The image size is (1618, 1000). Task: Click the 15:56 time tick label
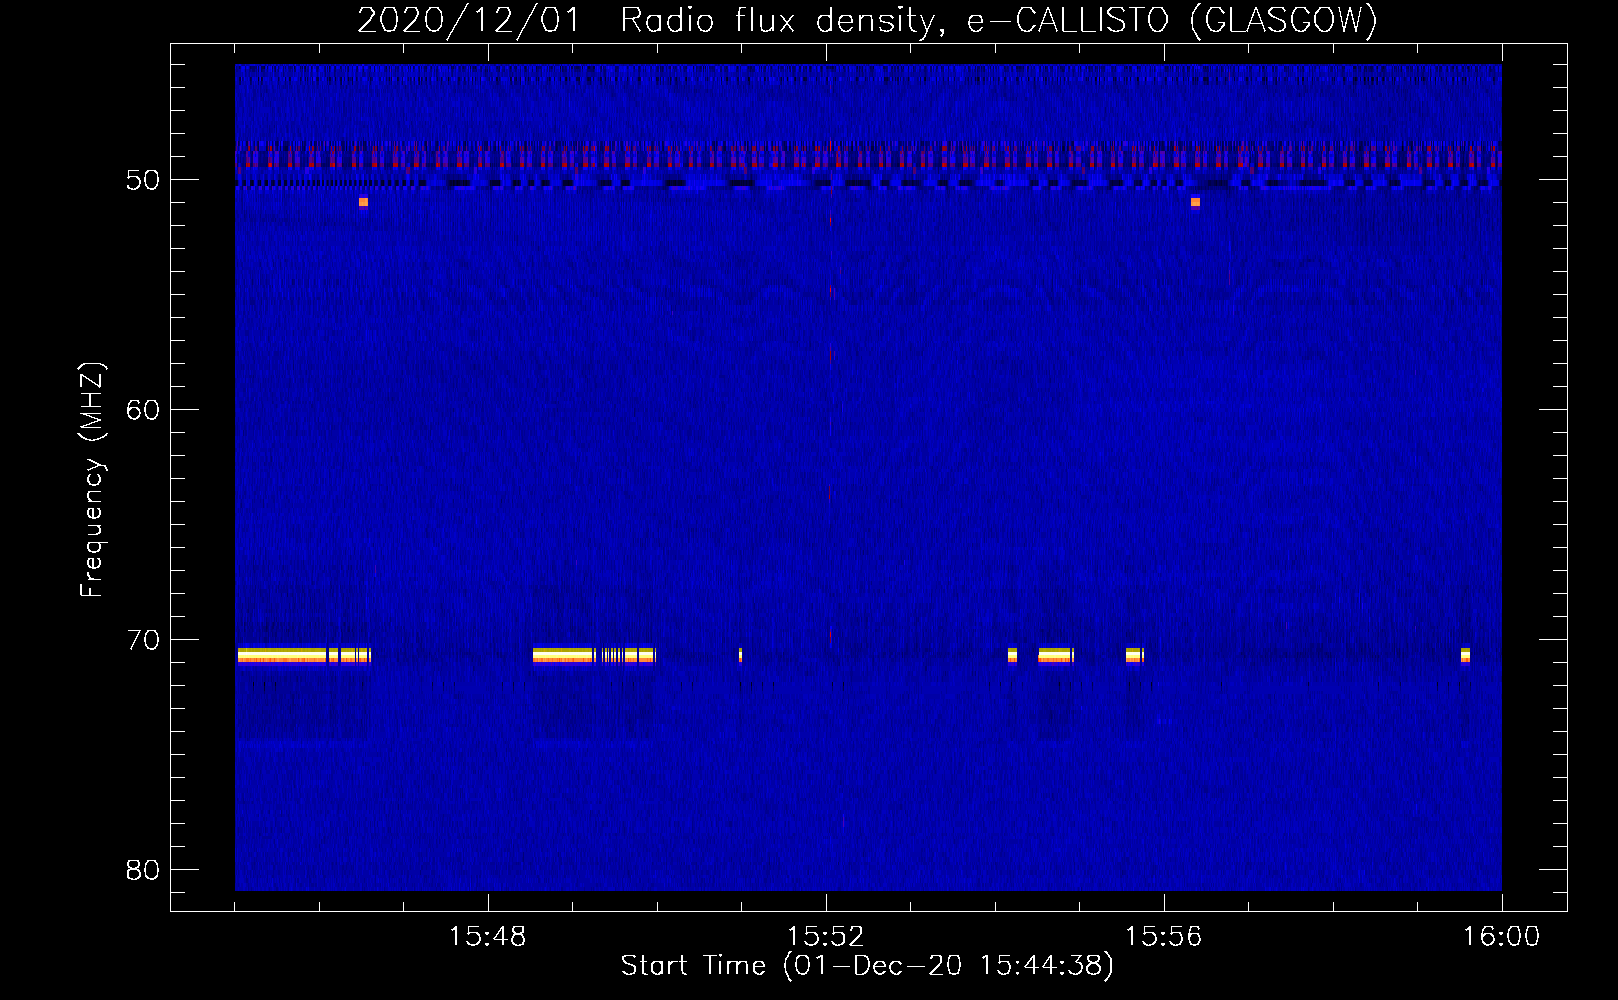coord(1164,937)
